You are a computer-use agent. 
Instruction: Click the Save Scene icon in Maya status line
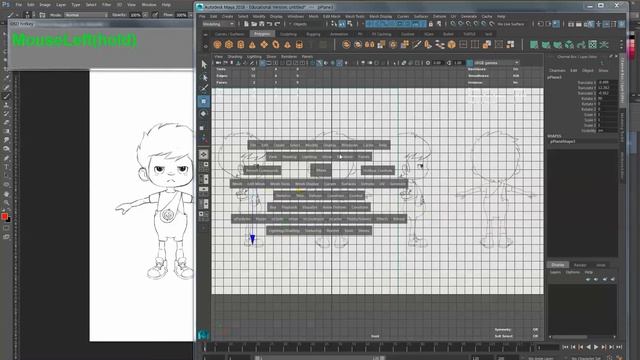tap(261, 24)
